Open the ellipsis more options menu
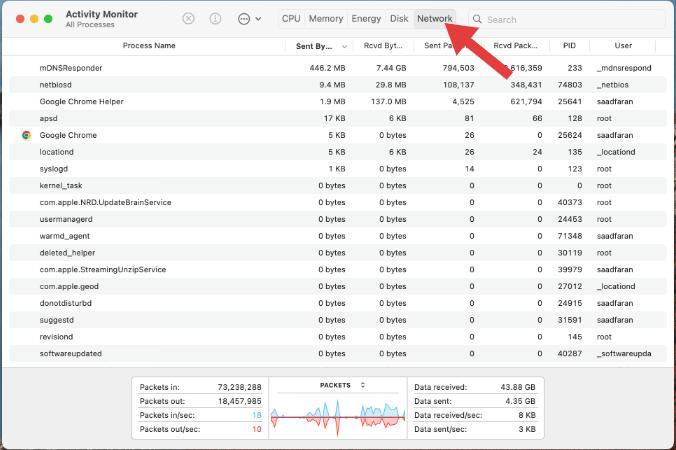This screenshot has width=676, height=450. (244, 19)
